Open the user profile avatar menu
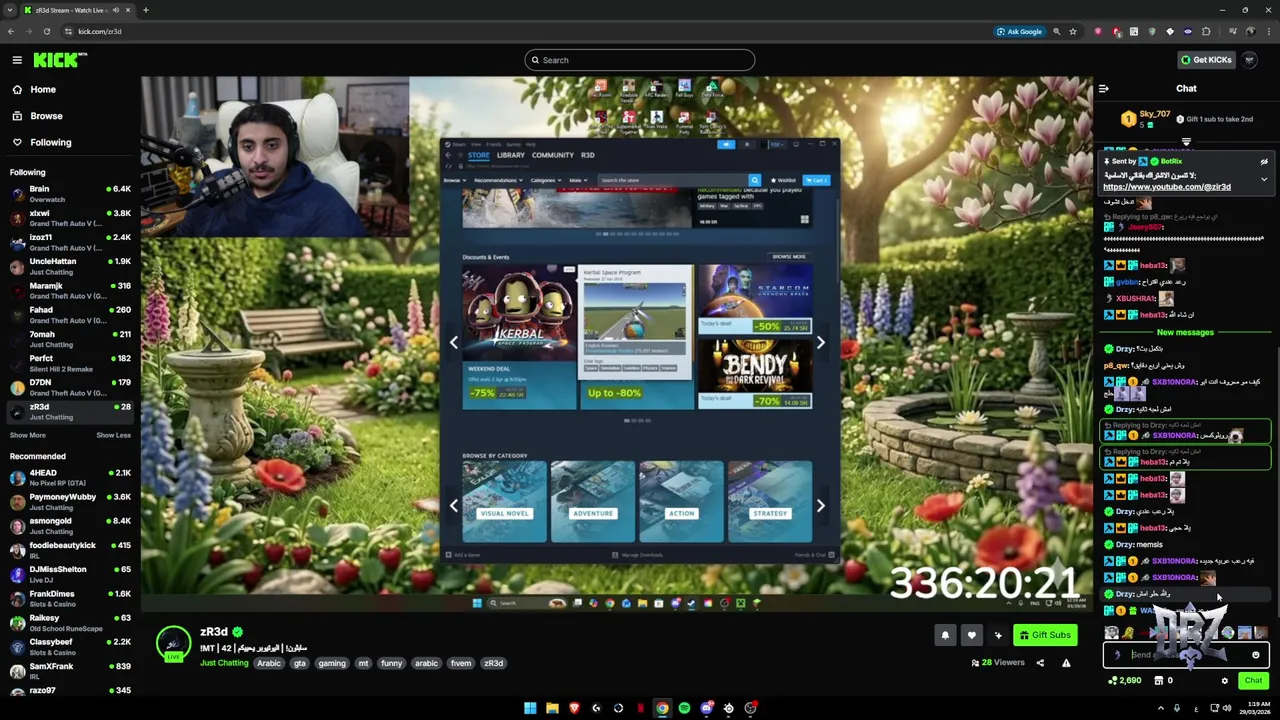 tap(1250, 60)
